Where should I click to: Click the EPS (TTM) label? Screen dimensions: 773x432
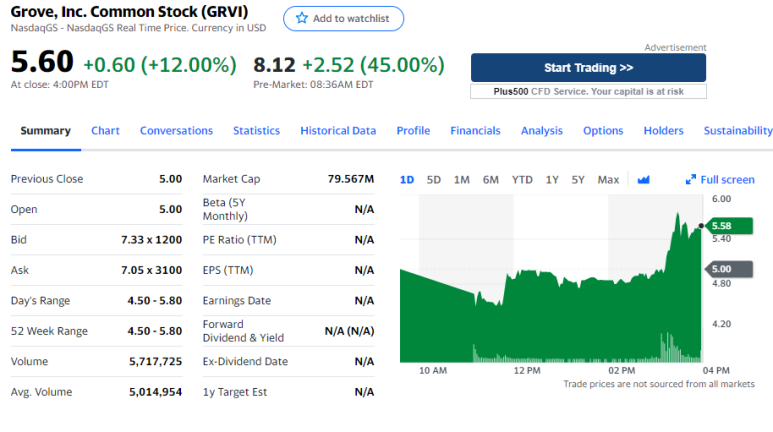(x=228, y=270)
